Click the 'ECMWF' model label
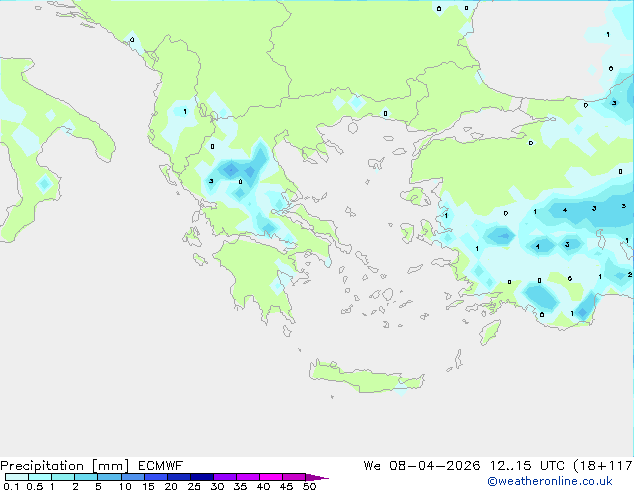The image size is (634, 490). pyautogui.click(x=160, y=466)
